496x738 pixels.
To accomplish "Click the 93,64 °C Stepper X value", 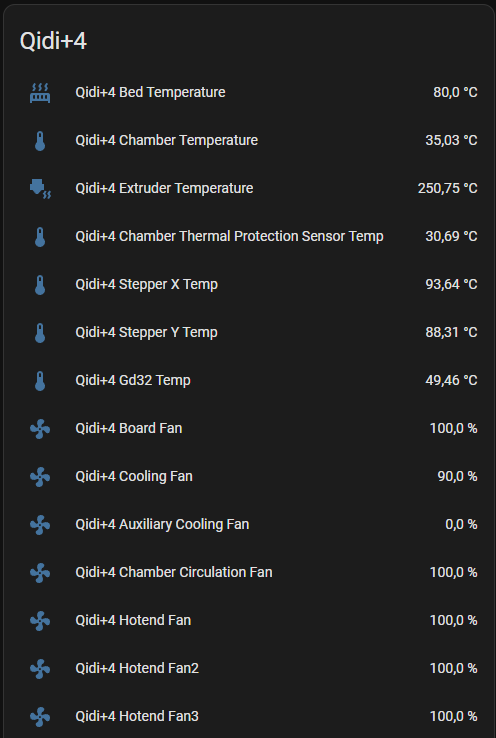I will click(x=451, y=284).
